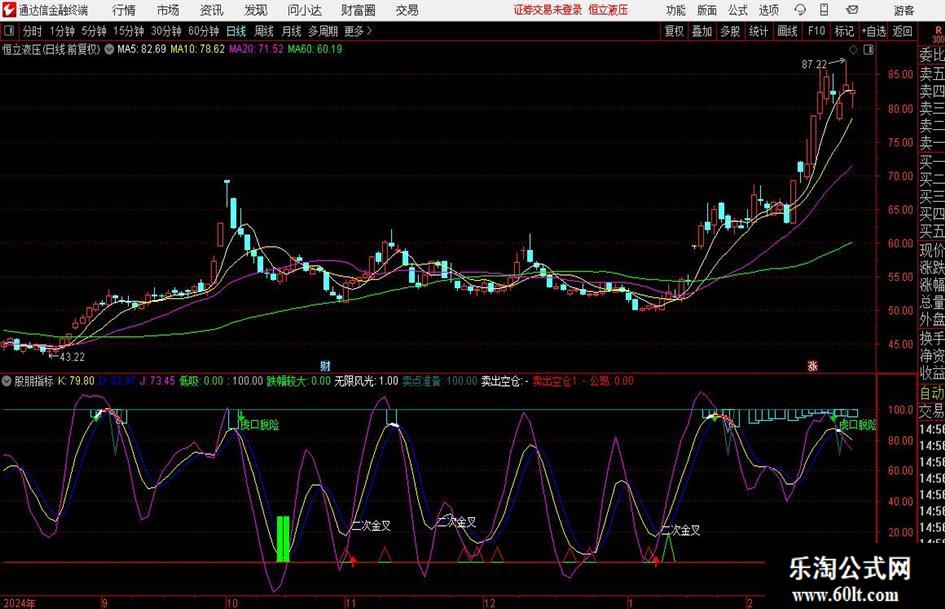Open the 问小达 menu
The height and width of the screenshot is (609, 945).
tap(304, 10)
